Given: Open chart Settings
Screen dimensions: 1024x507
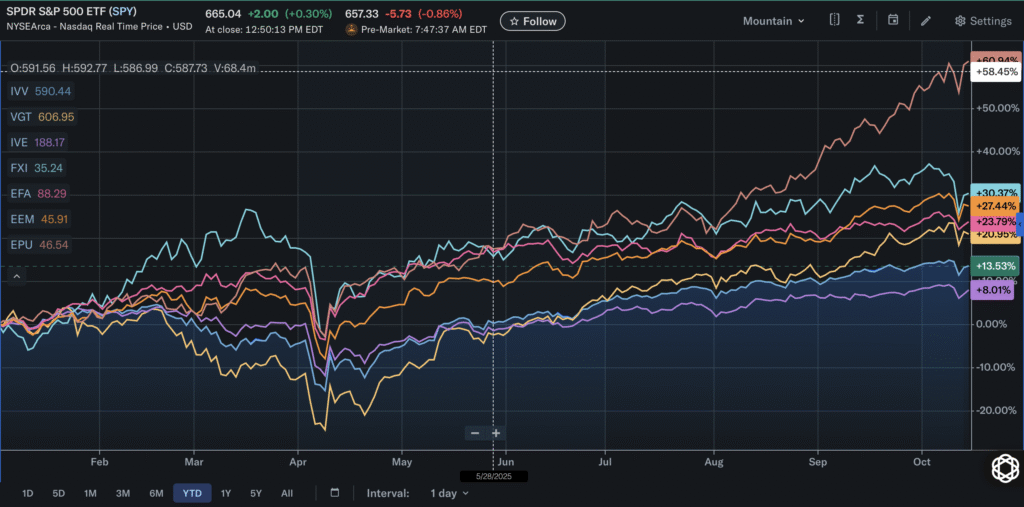Looking at the screenshot, I should click(983, 21).
